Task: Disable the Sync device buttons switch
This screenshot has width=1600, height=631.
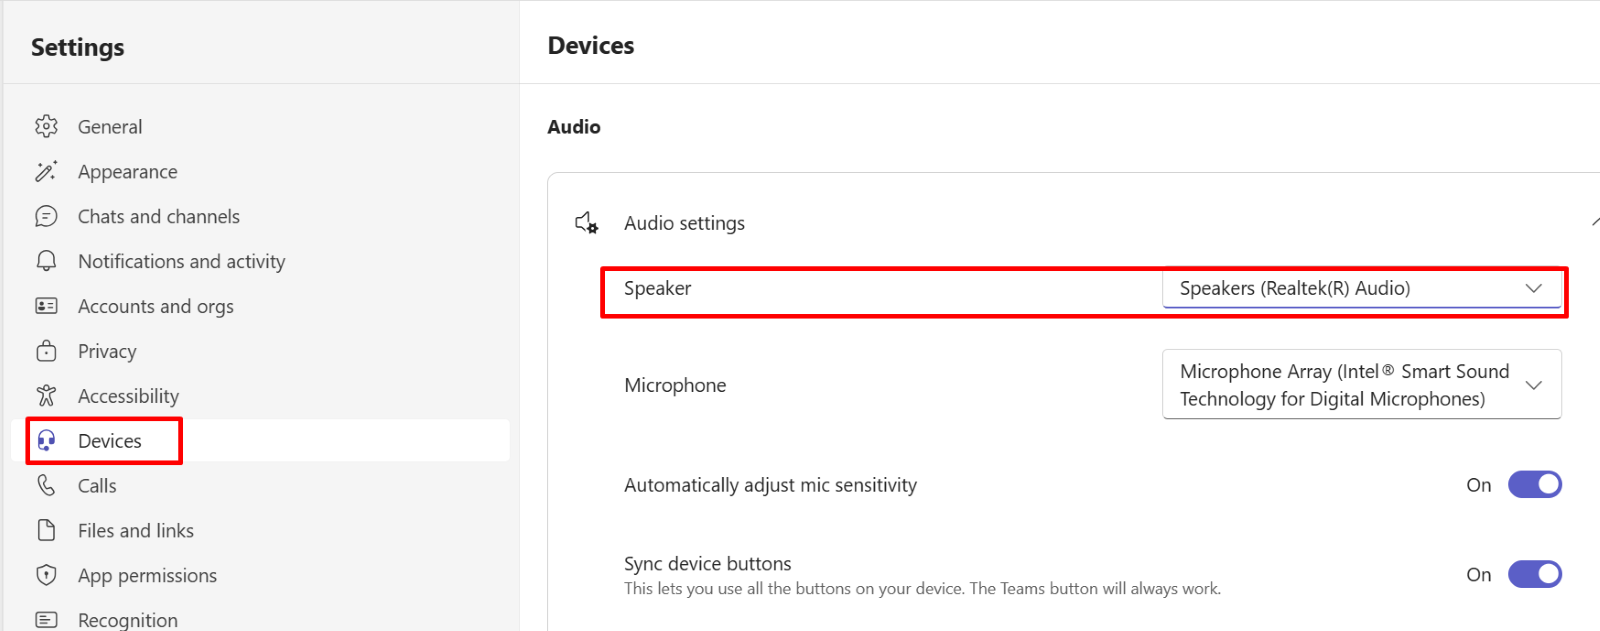Action: coord(1534,575)
